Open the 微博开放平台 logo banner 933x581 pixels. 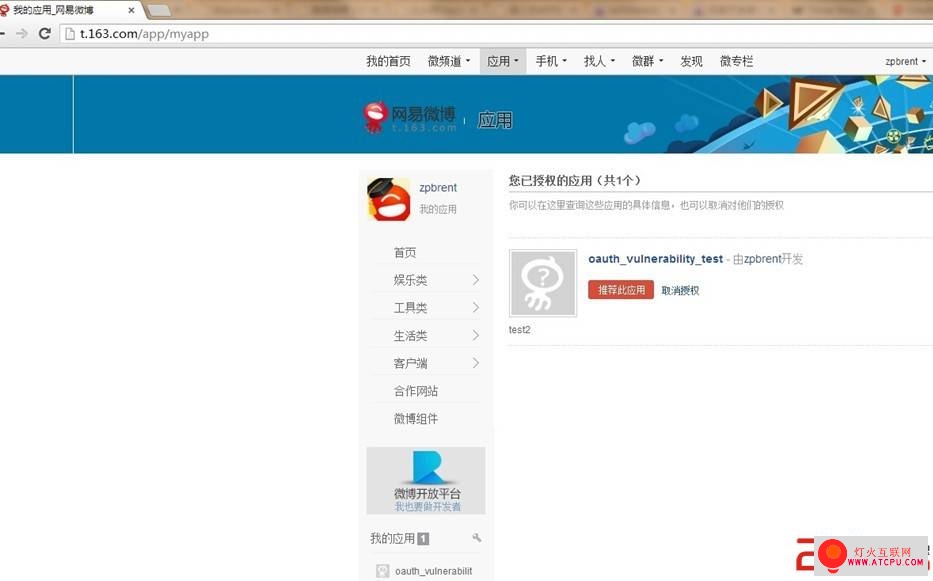[426, 481]
